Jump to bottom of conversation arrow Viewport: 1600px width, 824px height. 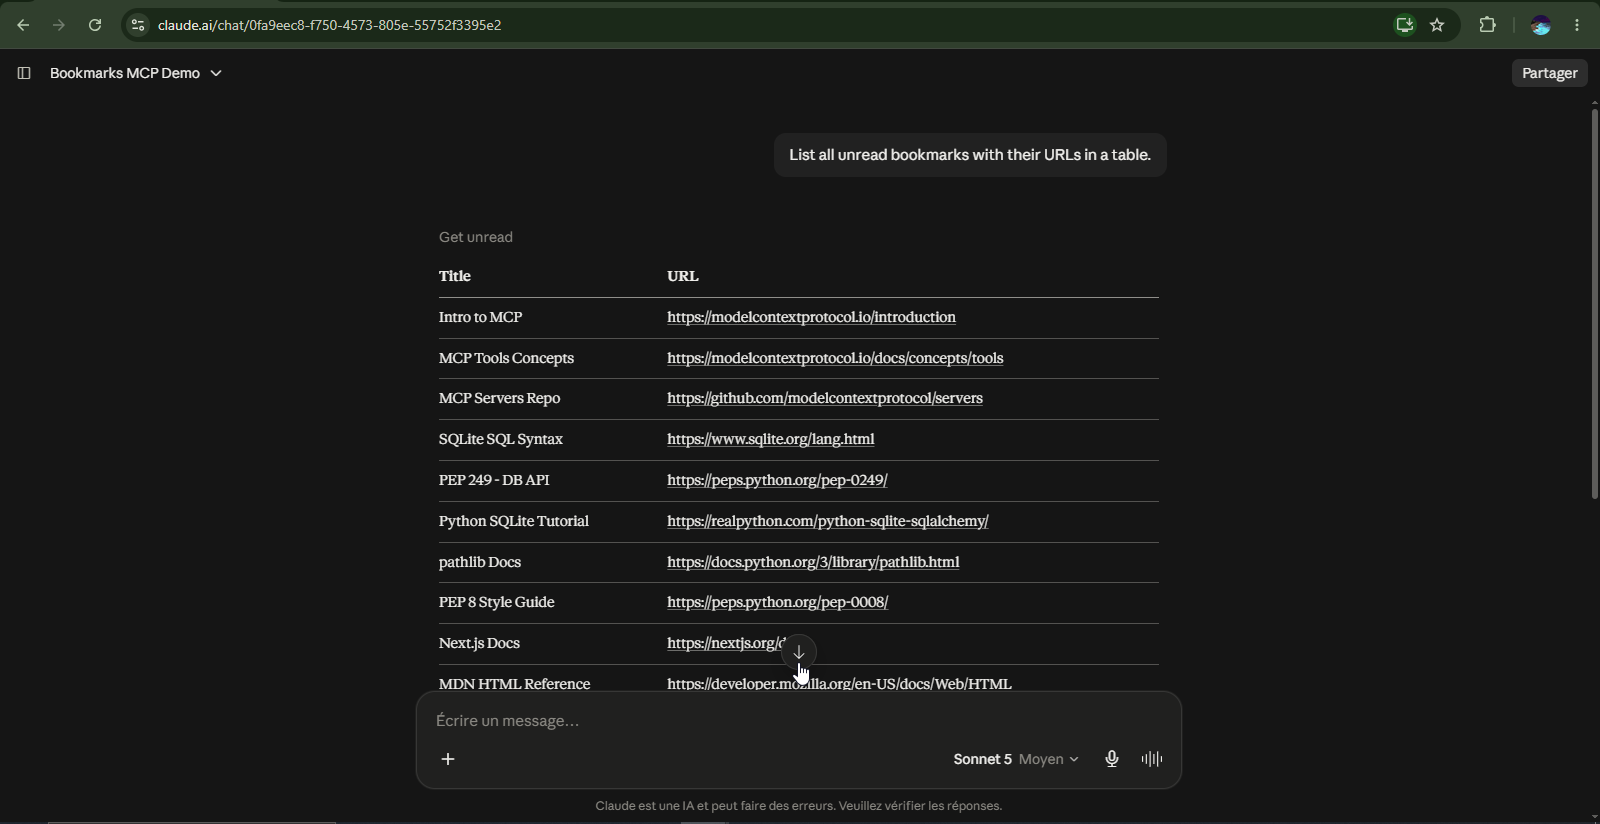[x=799, y=652]
